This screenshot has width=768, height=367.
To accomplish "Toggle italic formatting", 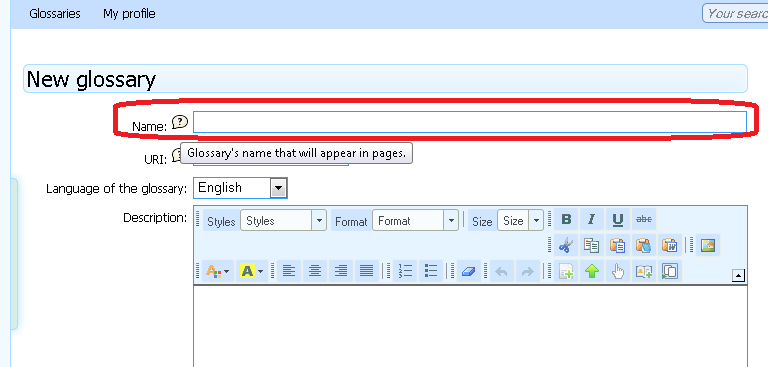I will [x=592, y=220].
